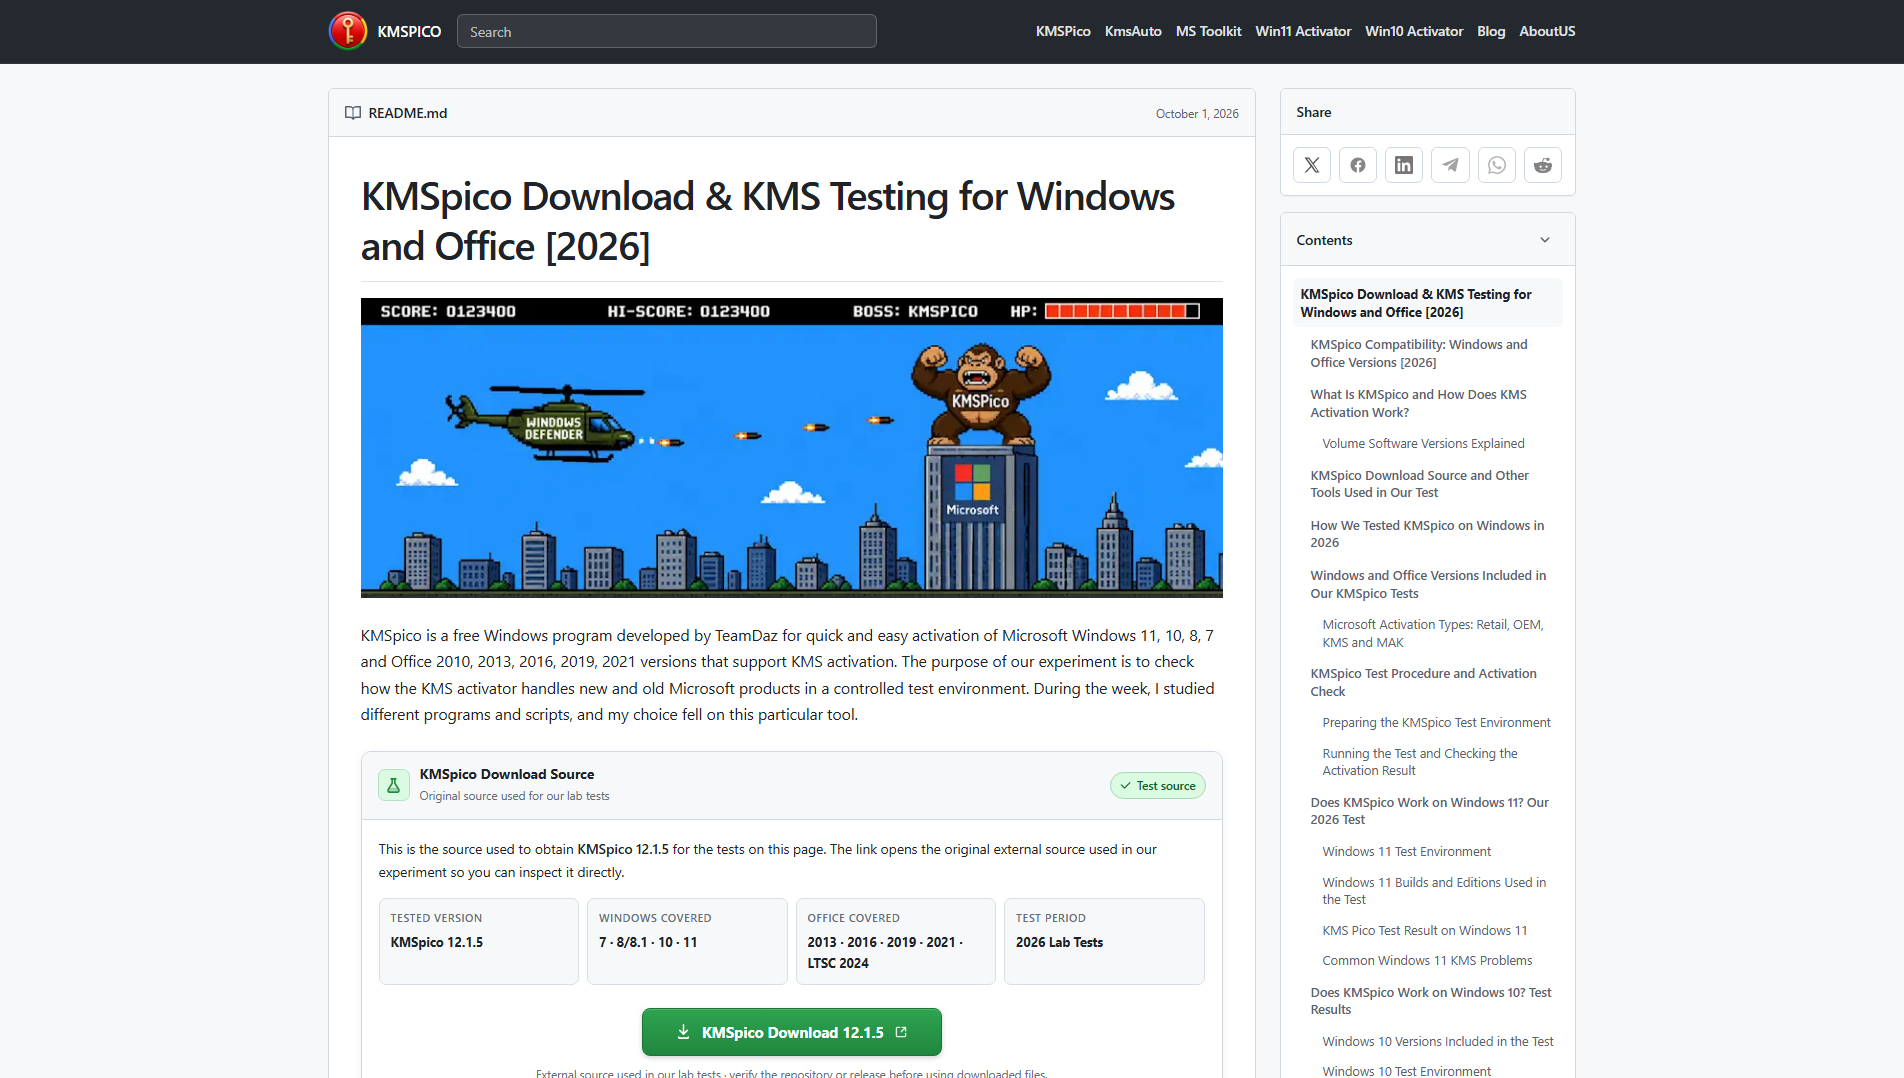1904x1078 pixels.
Task: Share the page via Telegram
Action: pos(1450,165)
